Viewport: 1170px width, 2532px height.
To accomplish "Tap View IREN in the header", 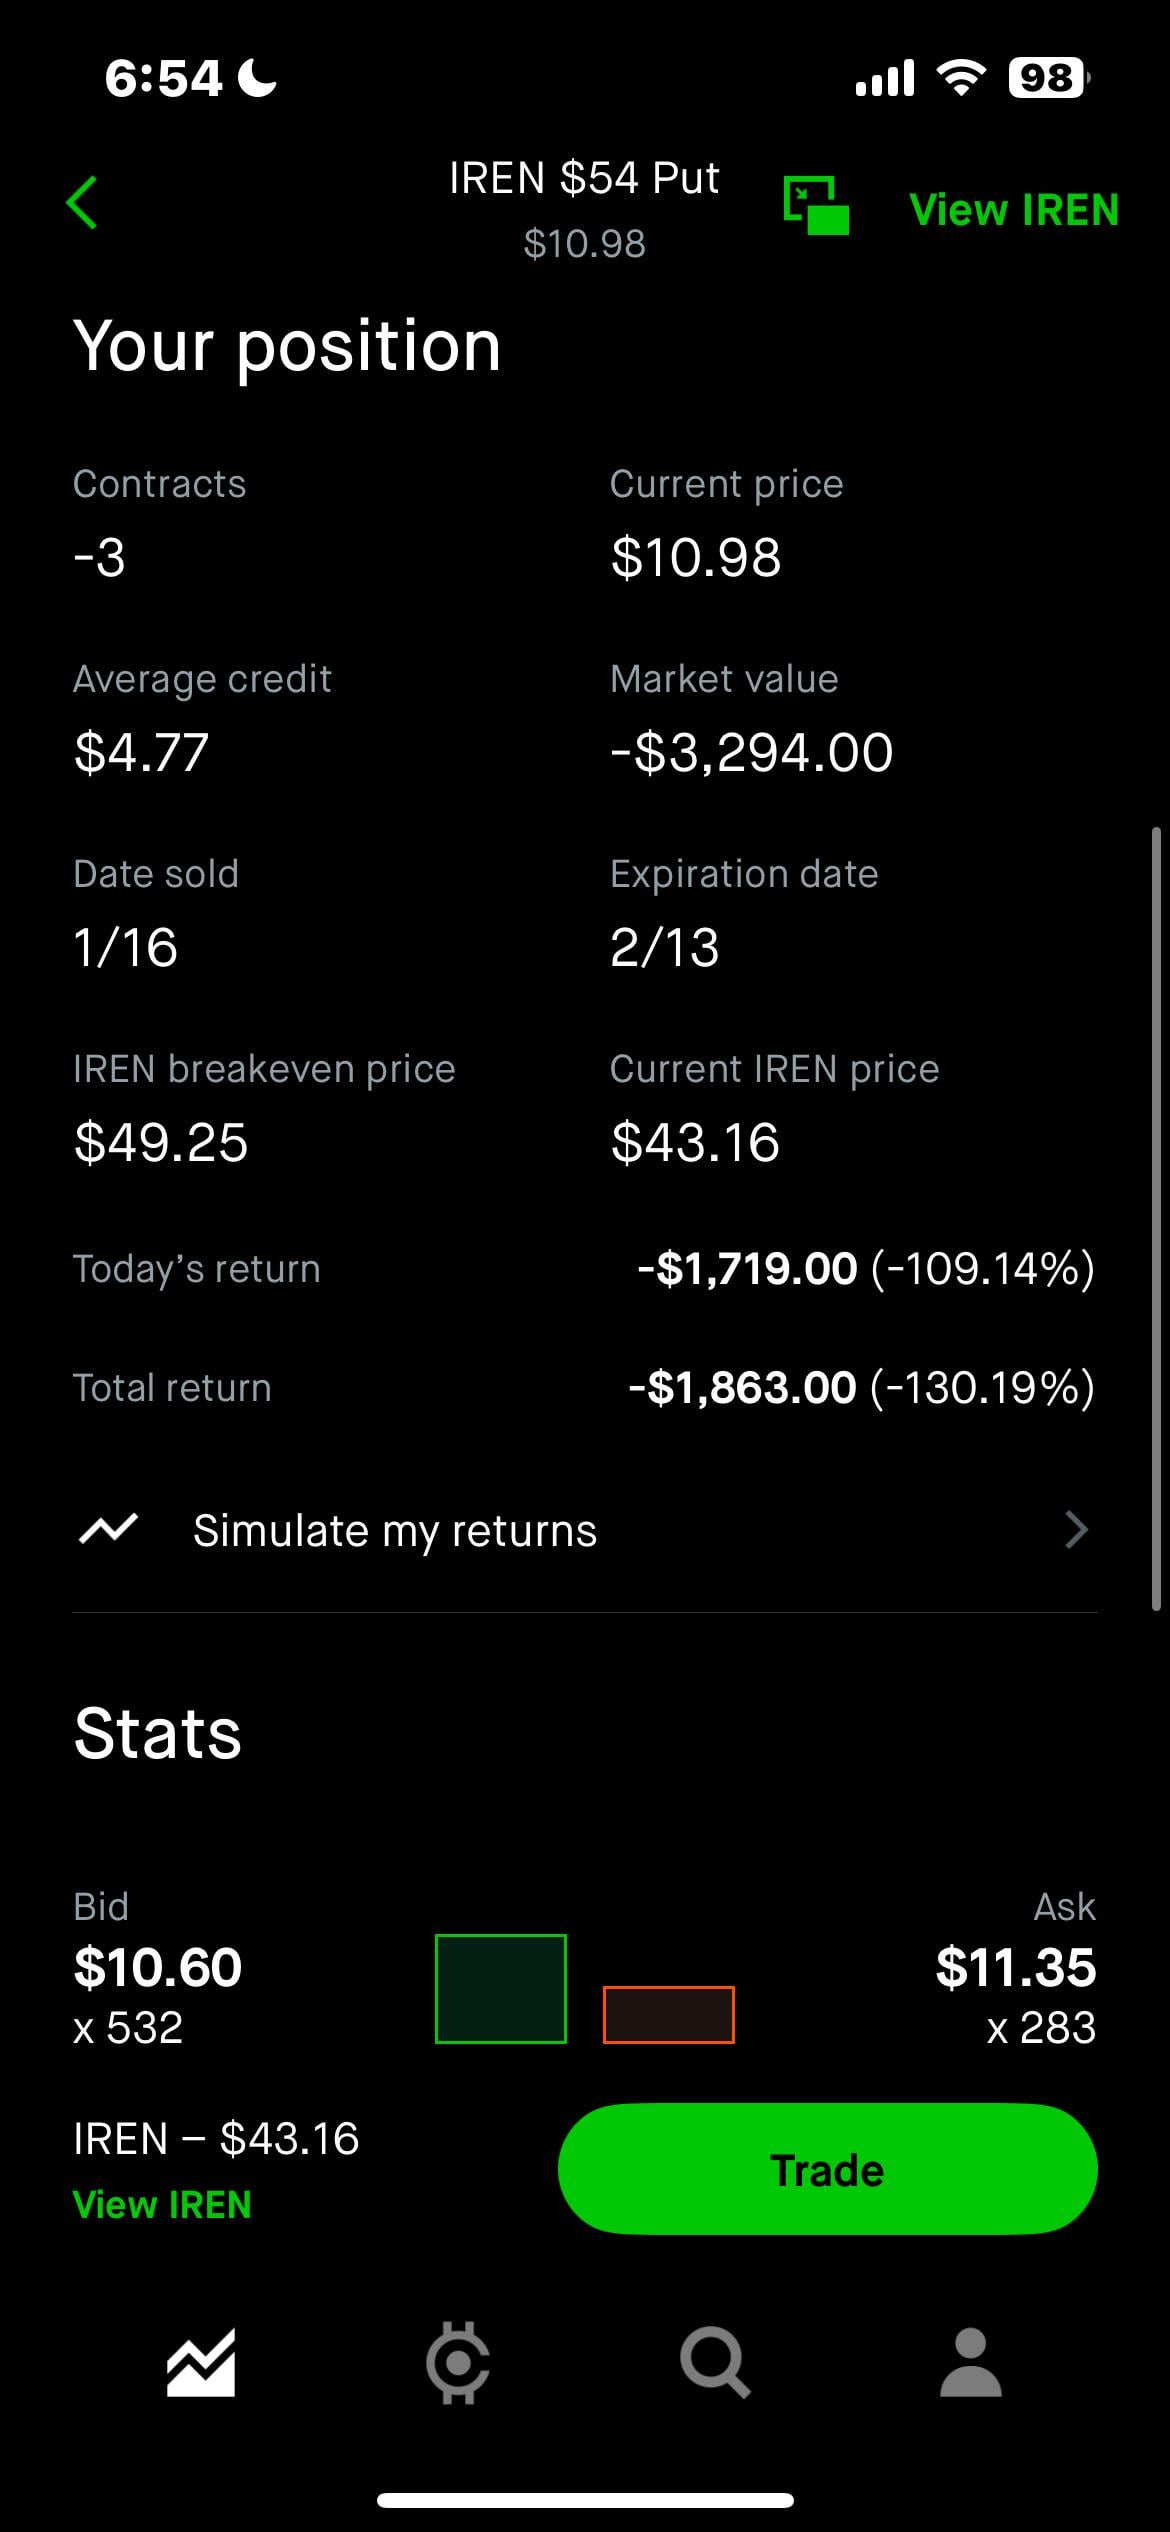I will coord(1013,210).
